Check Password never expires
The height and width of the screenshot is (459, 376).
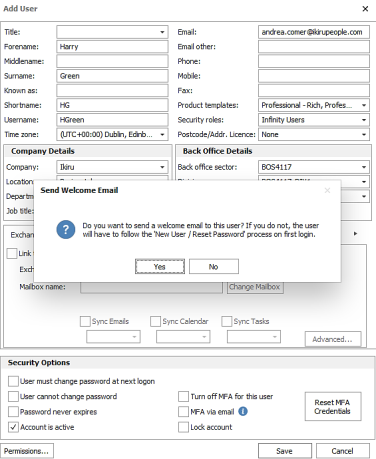pos(13,412)
